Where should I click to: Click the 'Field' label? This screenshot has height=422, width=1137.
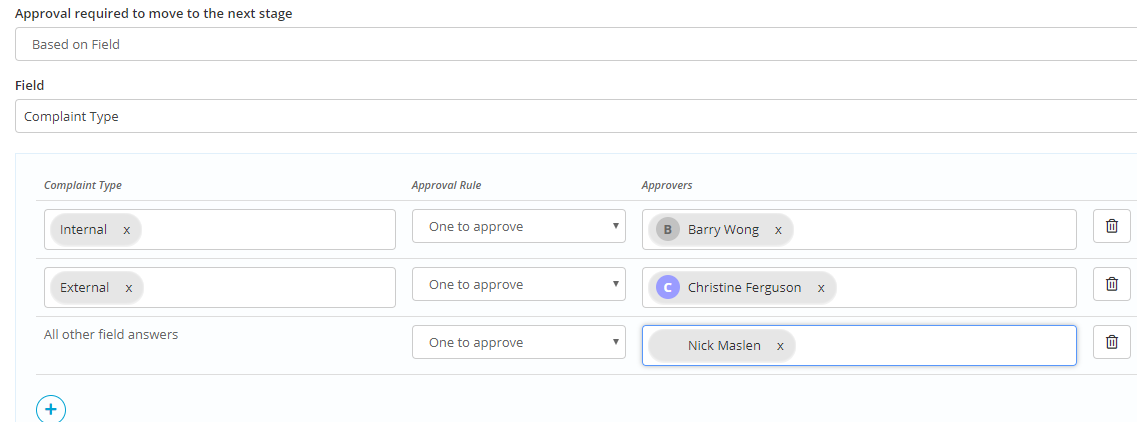(x=30, y=85)
